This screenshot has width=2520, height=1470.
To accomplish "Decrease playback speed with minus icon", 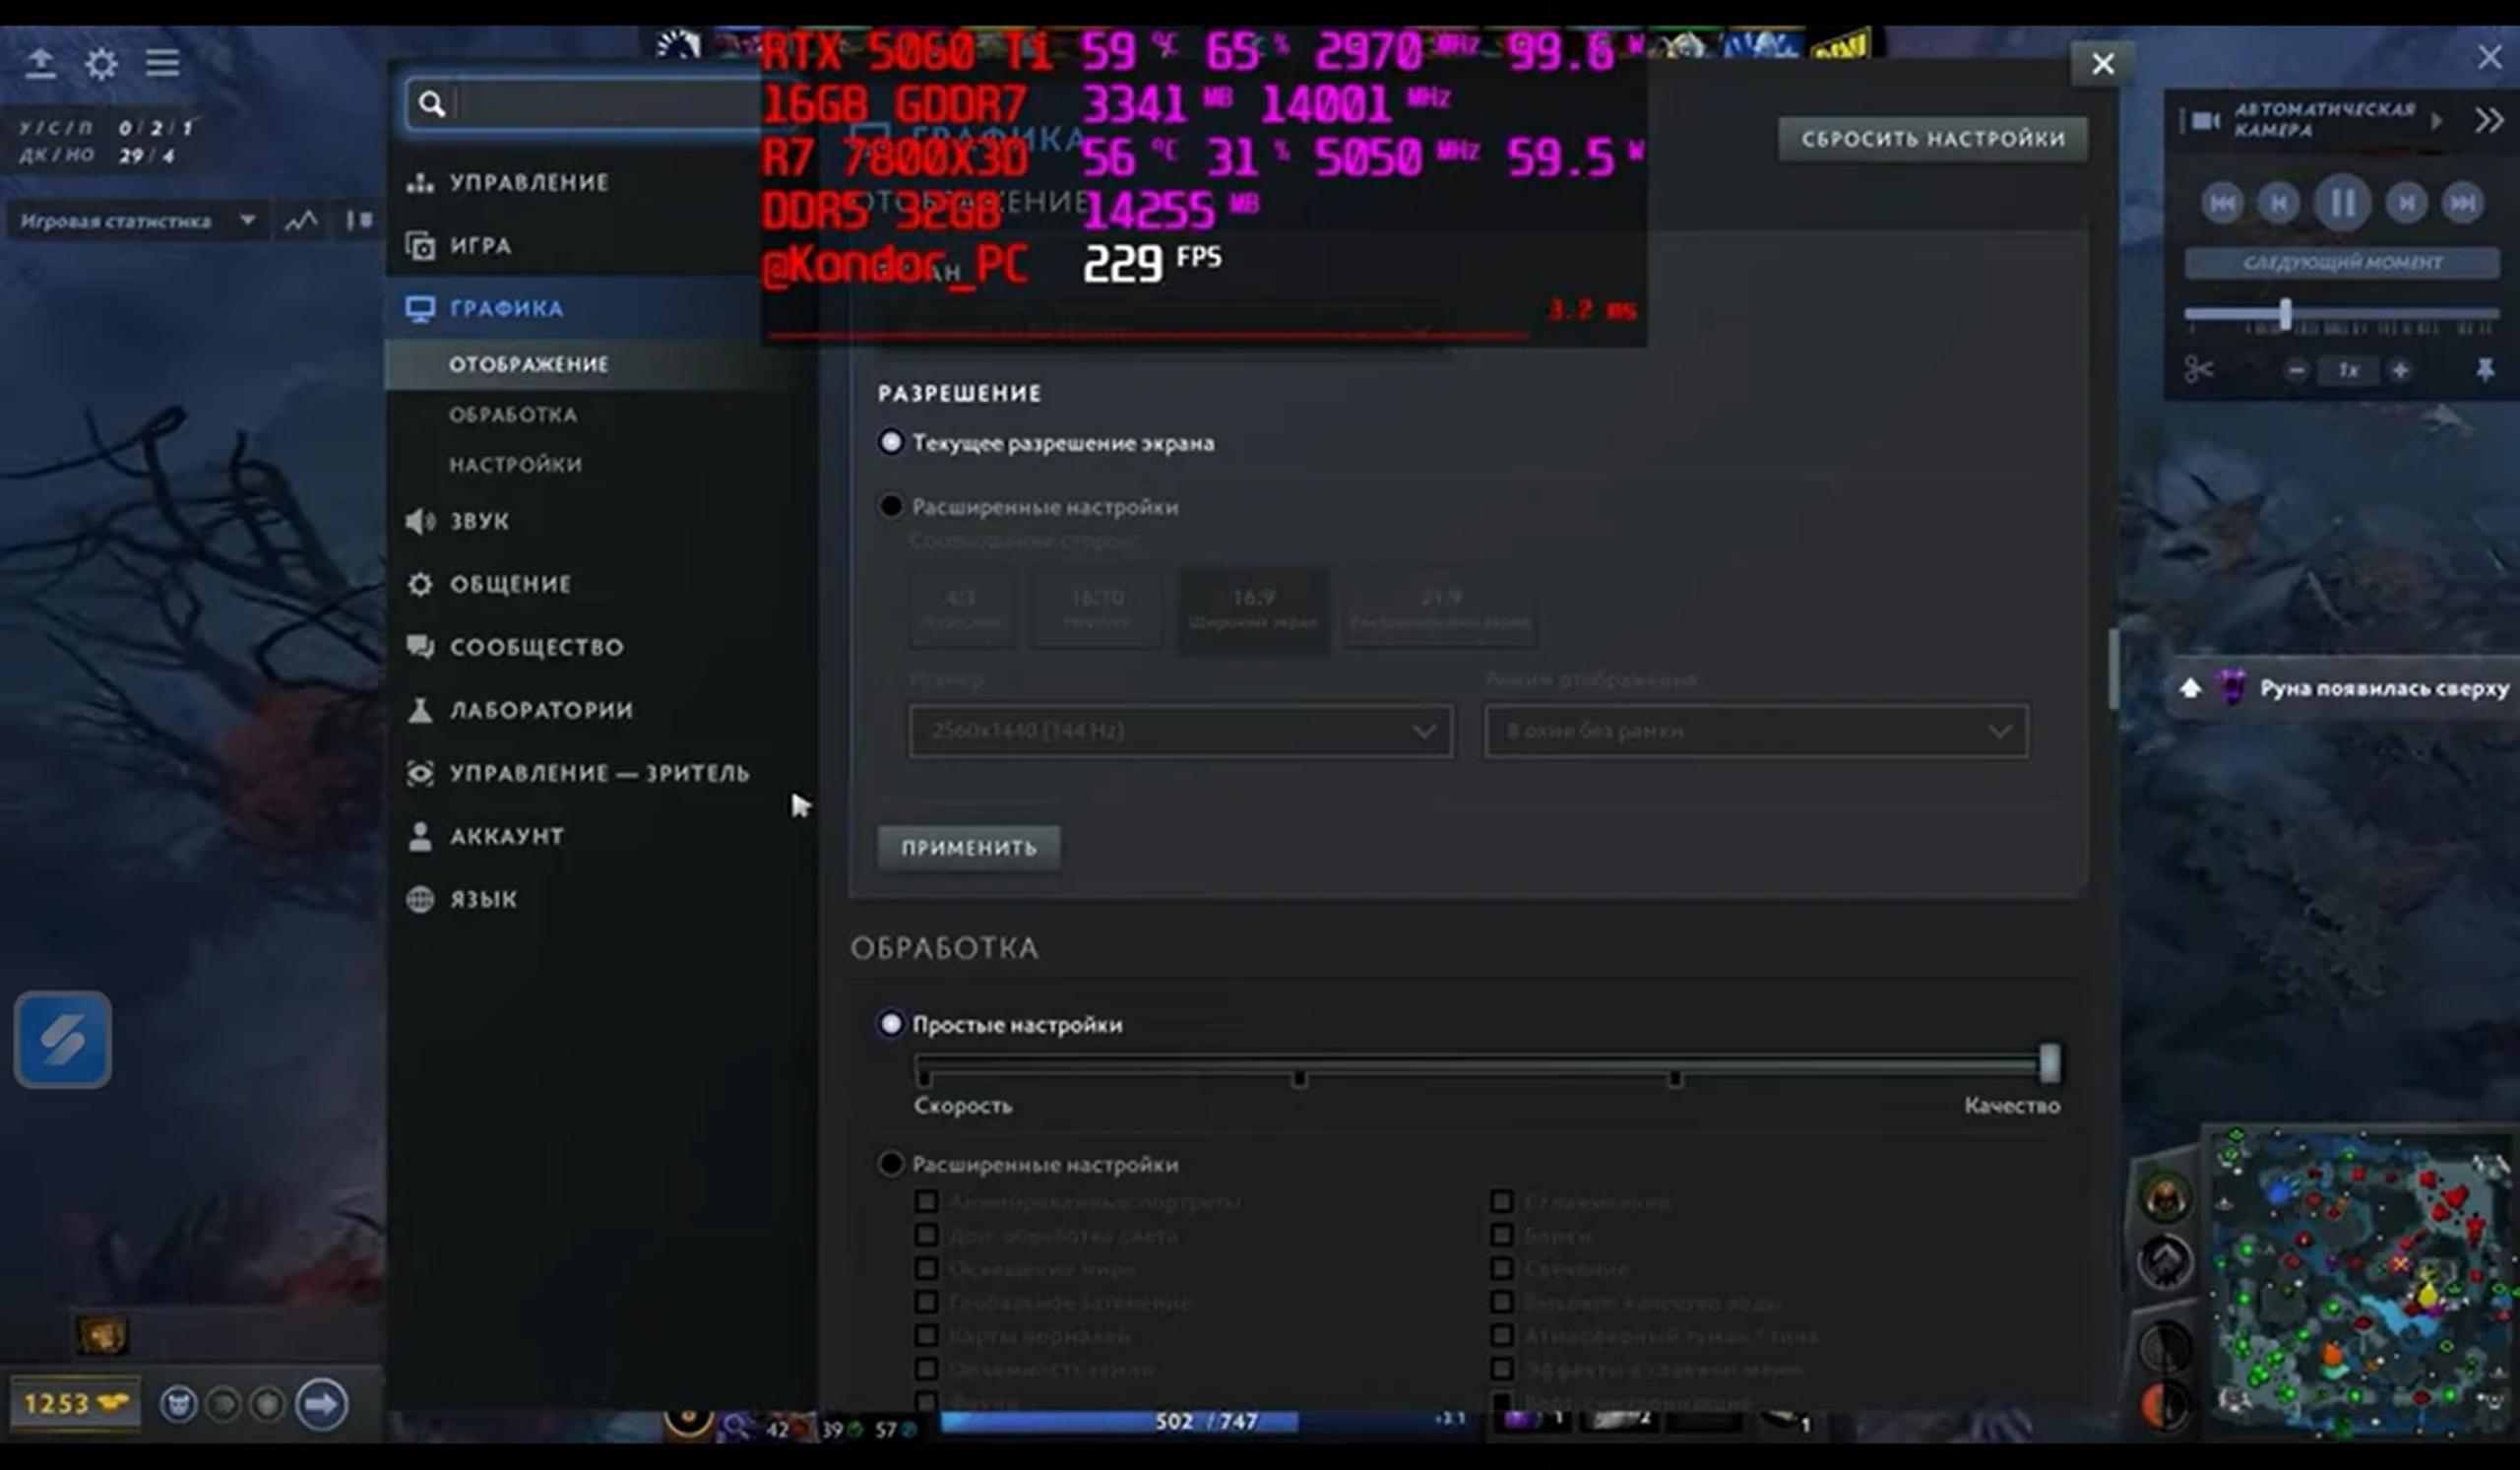I will click(2296, 370).
